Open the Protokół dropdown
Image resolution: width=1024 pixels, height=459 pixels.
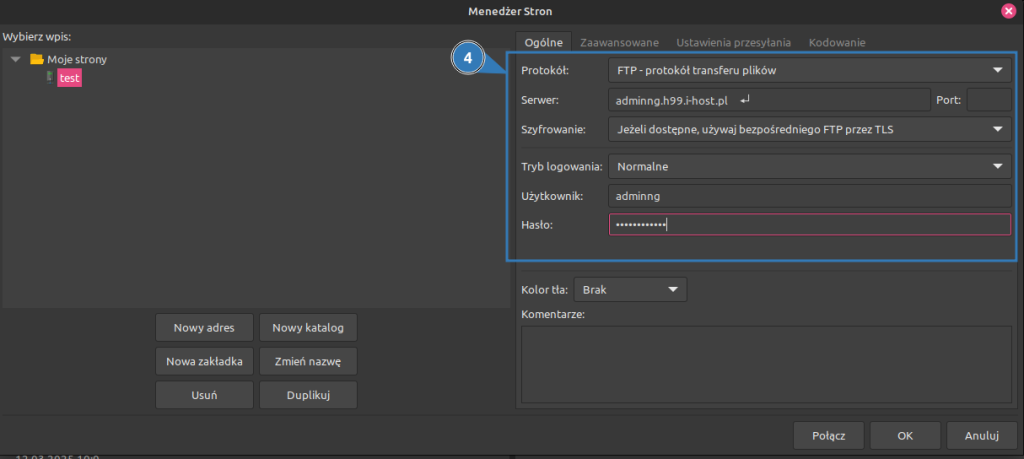810,70
